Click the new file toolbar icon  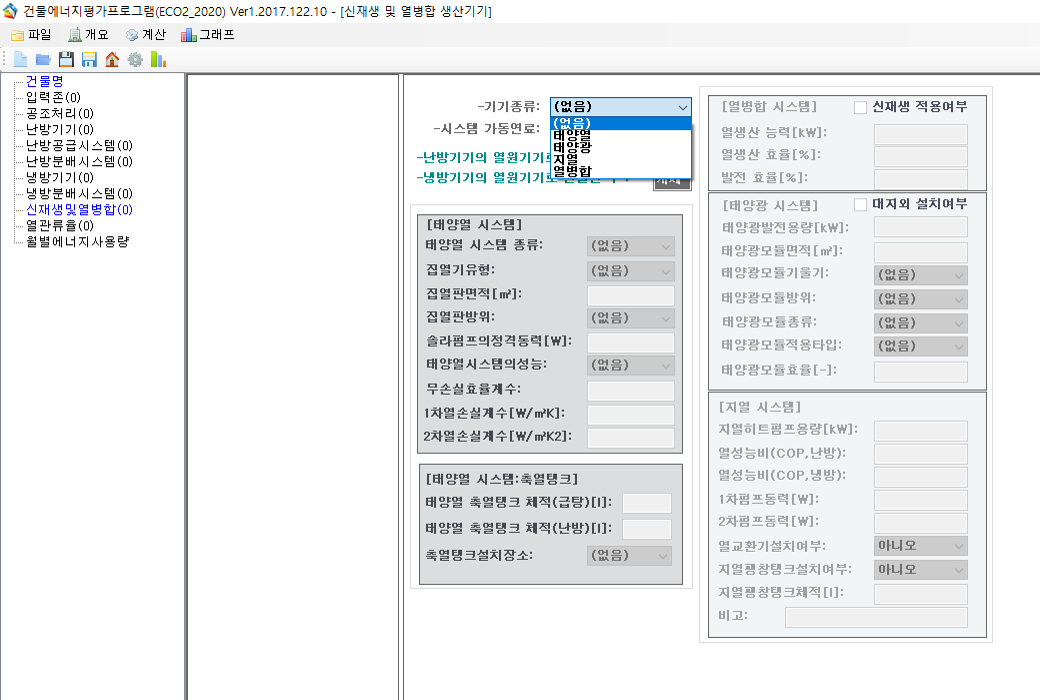coord(20,60)
